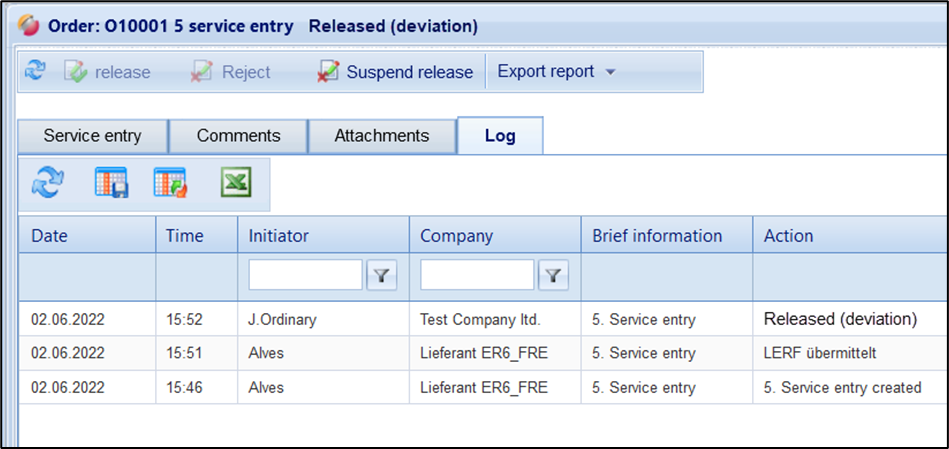Sort by the Date column header
This screenshot has width=949, height=449.
[x=56, y=236]
